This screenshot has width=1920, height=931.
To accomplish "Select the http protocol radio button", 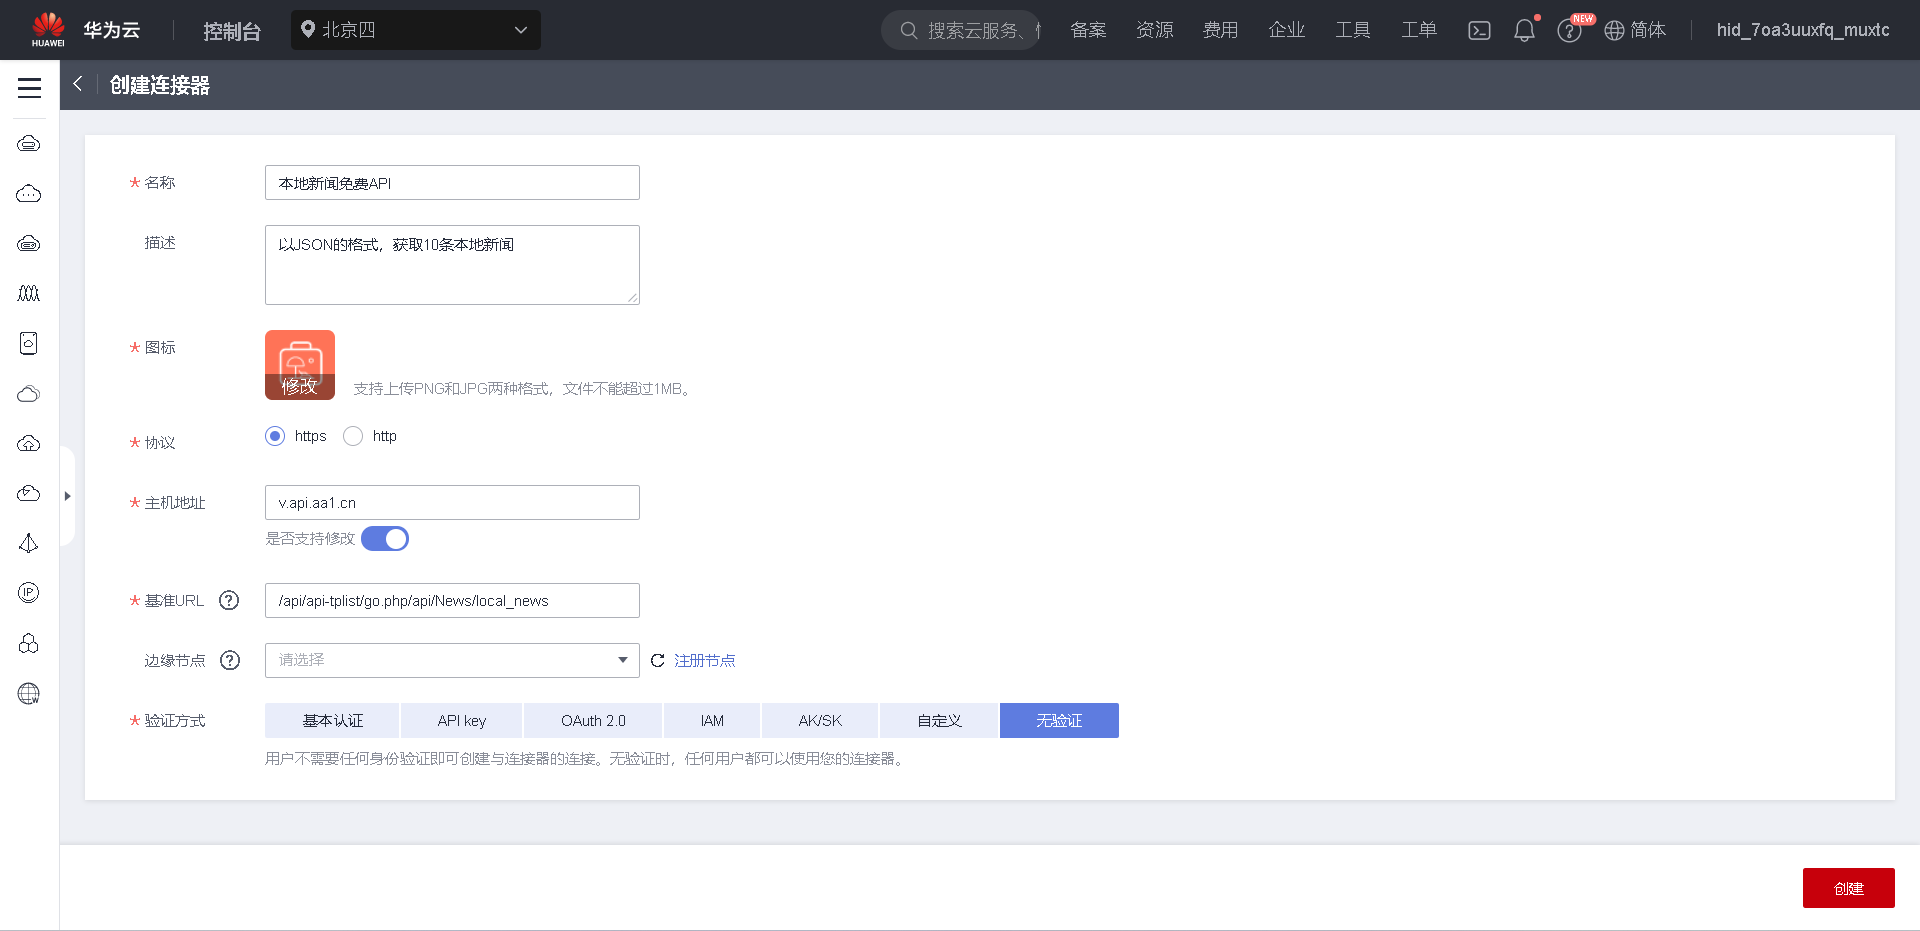I will (353, 436).
